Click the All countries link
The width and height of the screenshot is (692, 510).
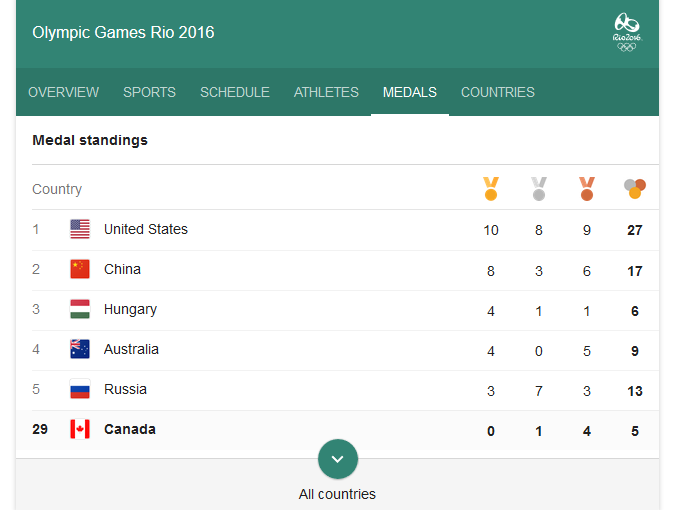338,494
